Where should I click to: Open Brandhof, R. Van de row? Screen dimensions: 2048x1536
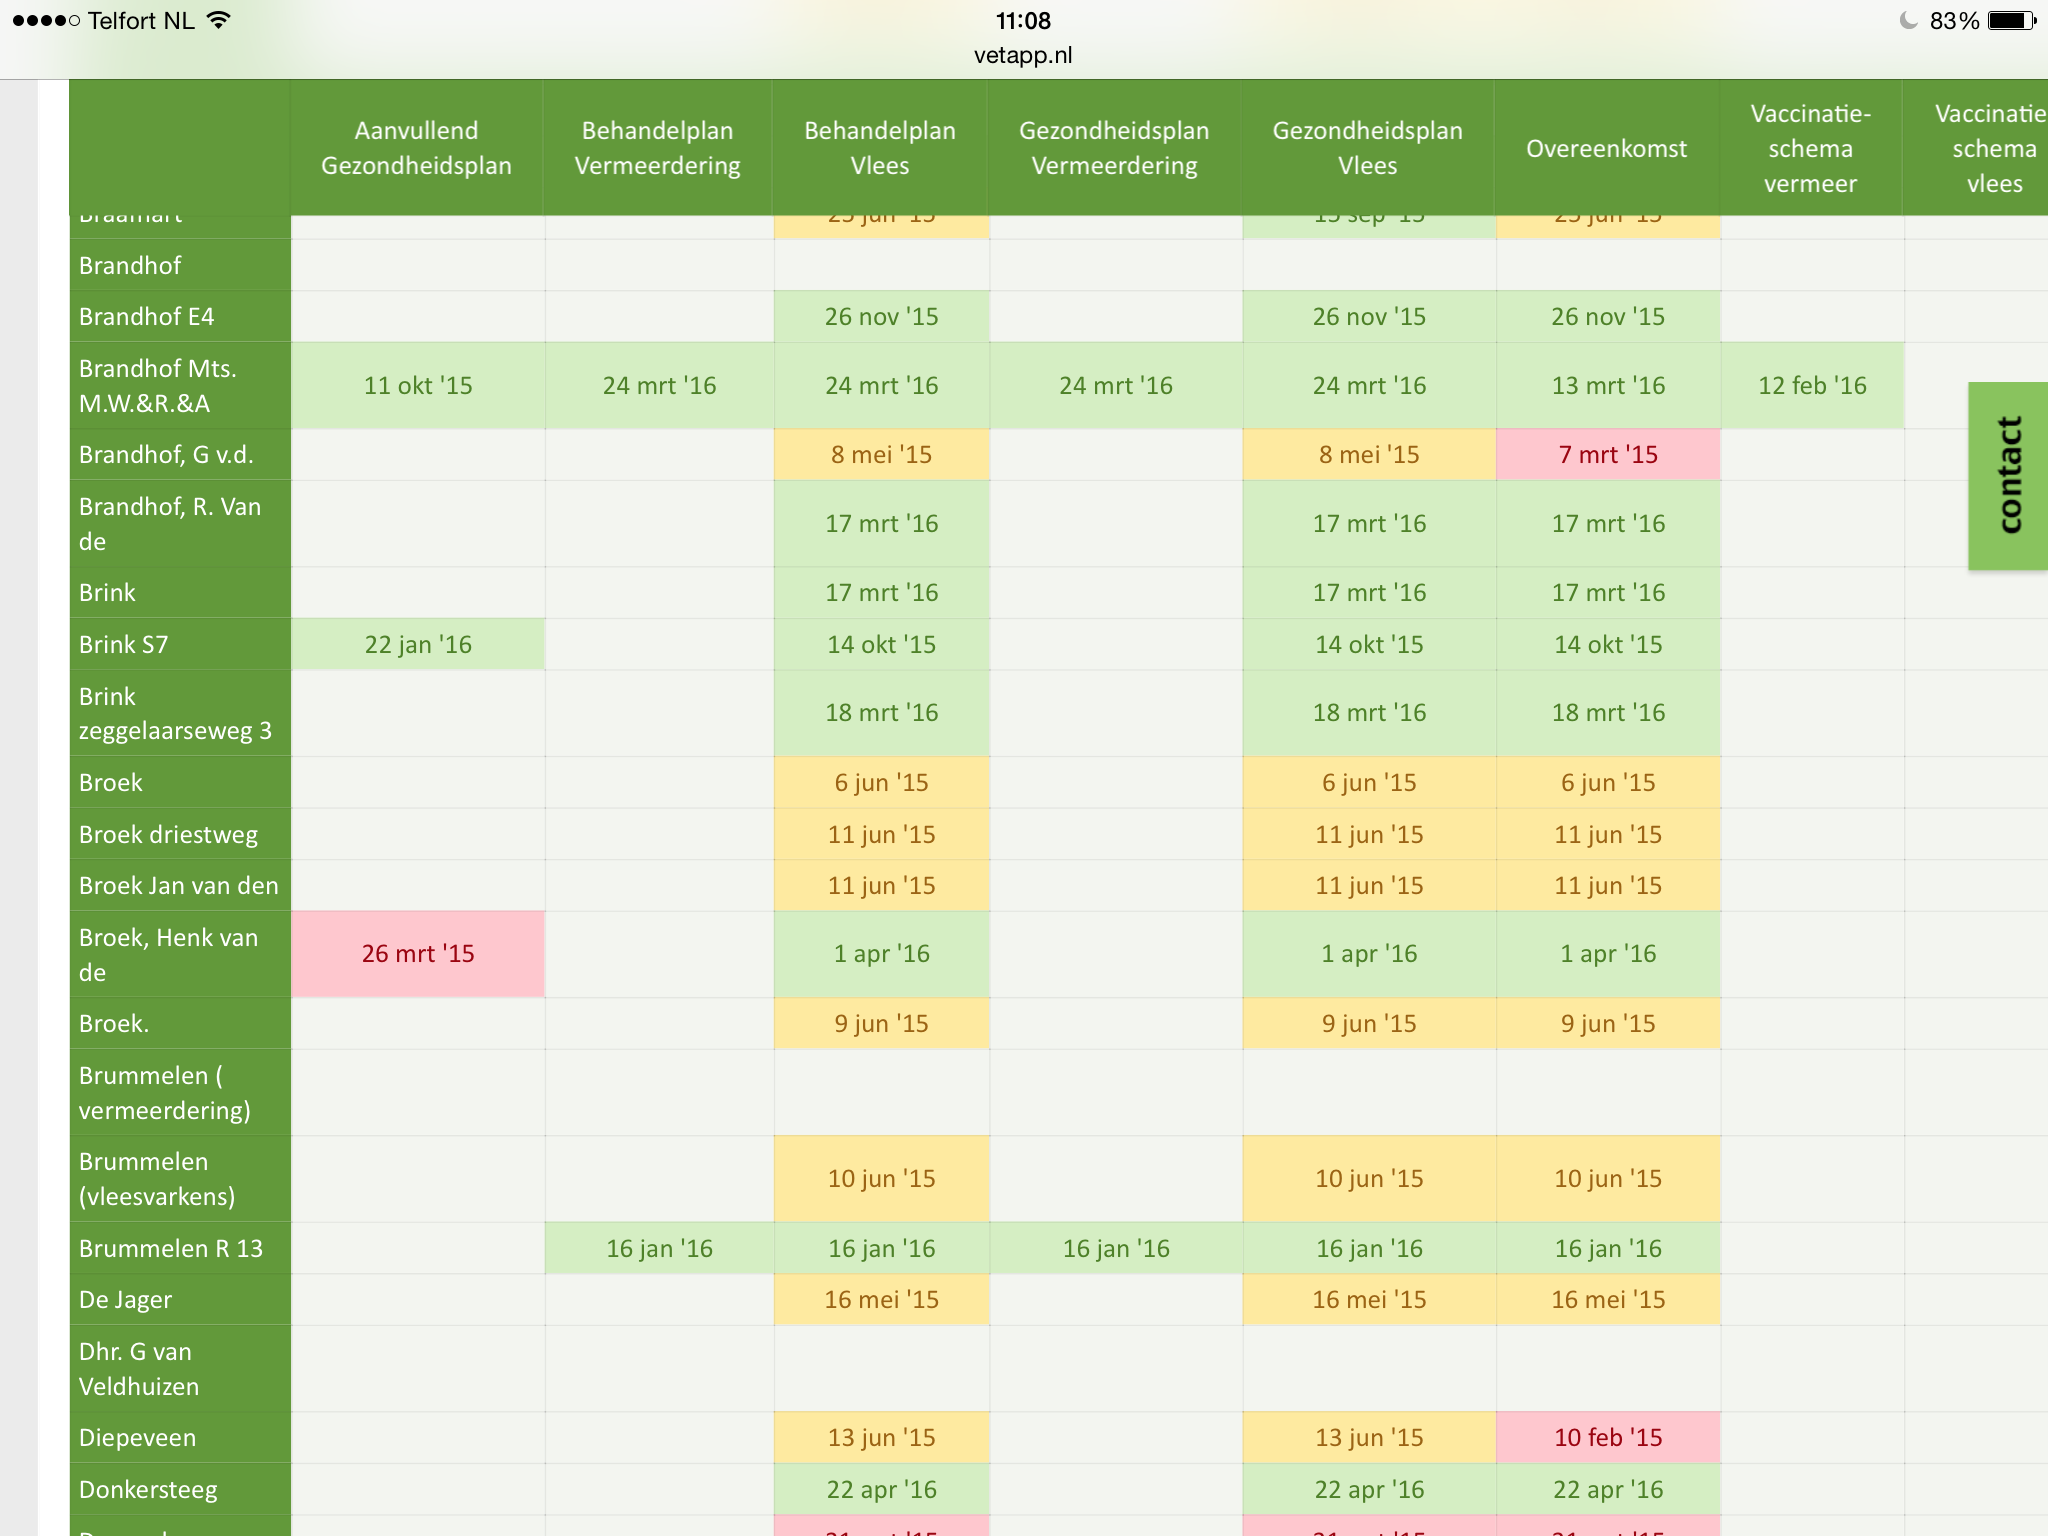pos(180,524)
